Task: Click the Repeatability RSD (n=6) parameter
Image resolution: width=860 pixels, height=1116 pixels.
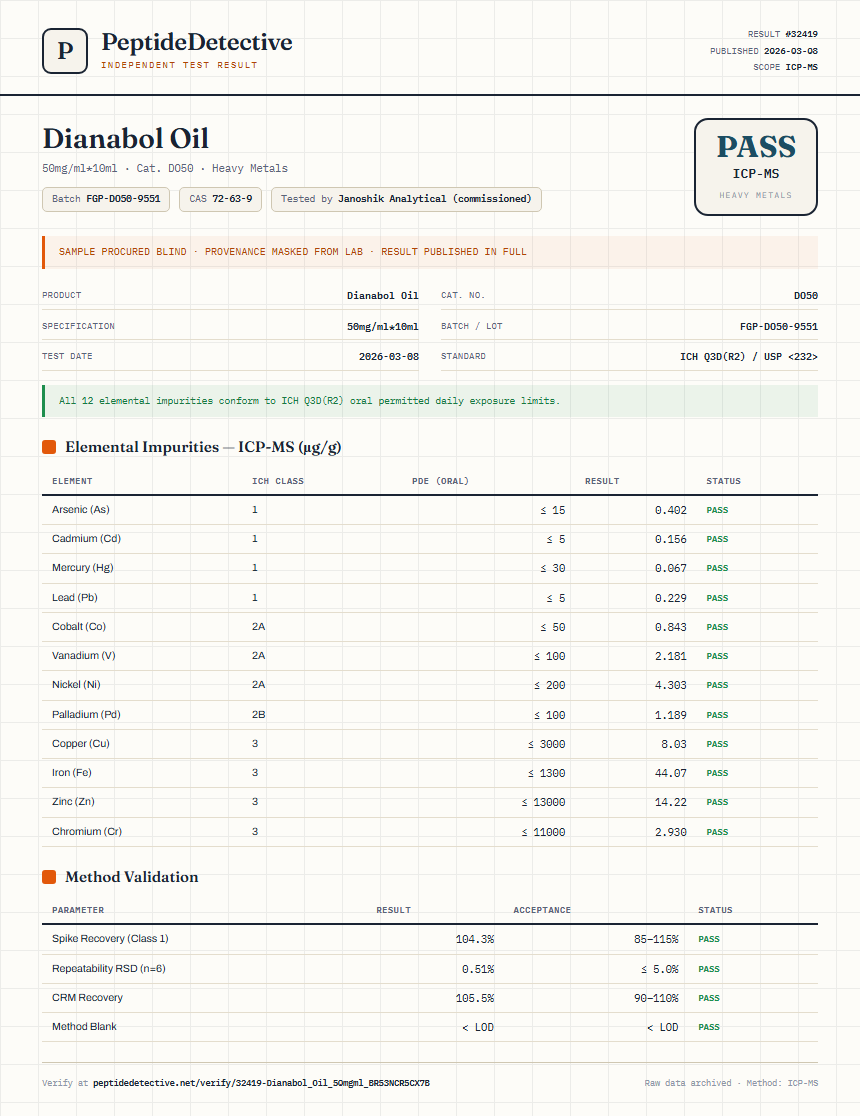Action: [x=109, y=969]
